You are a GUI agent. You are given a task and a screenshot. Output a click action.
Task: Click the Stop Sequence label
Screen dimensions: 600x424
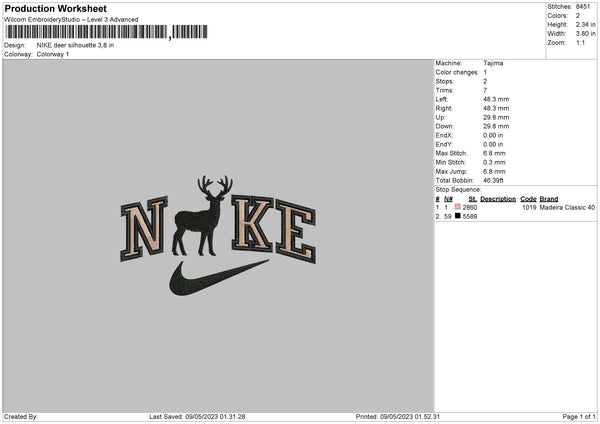(x=458, y=190)
